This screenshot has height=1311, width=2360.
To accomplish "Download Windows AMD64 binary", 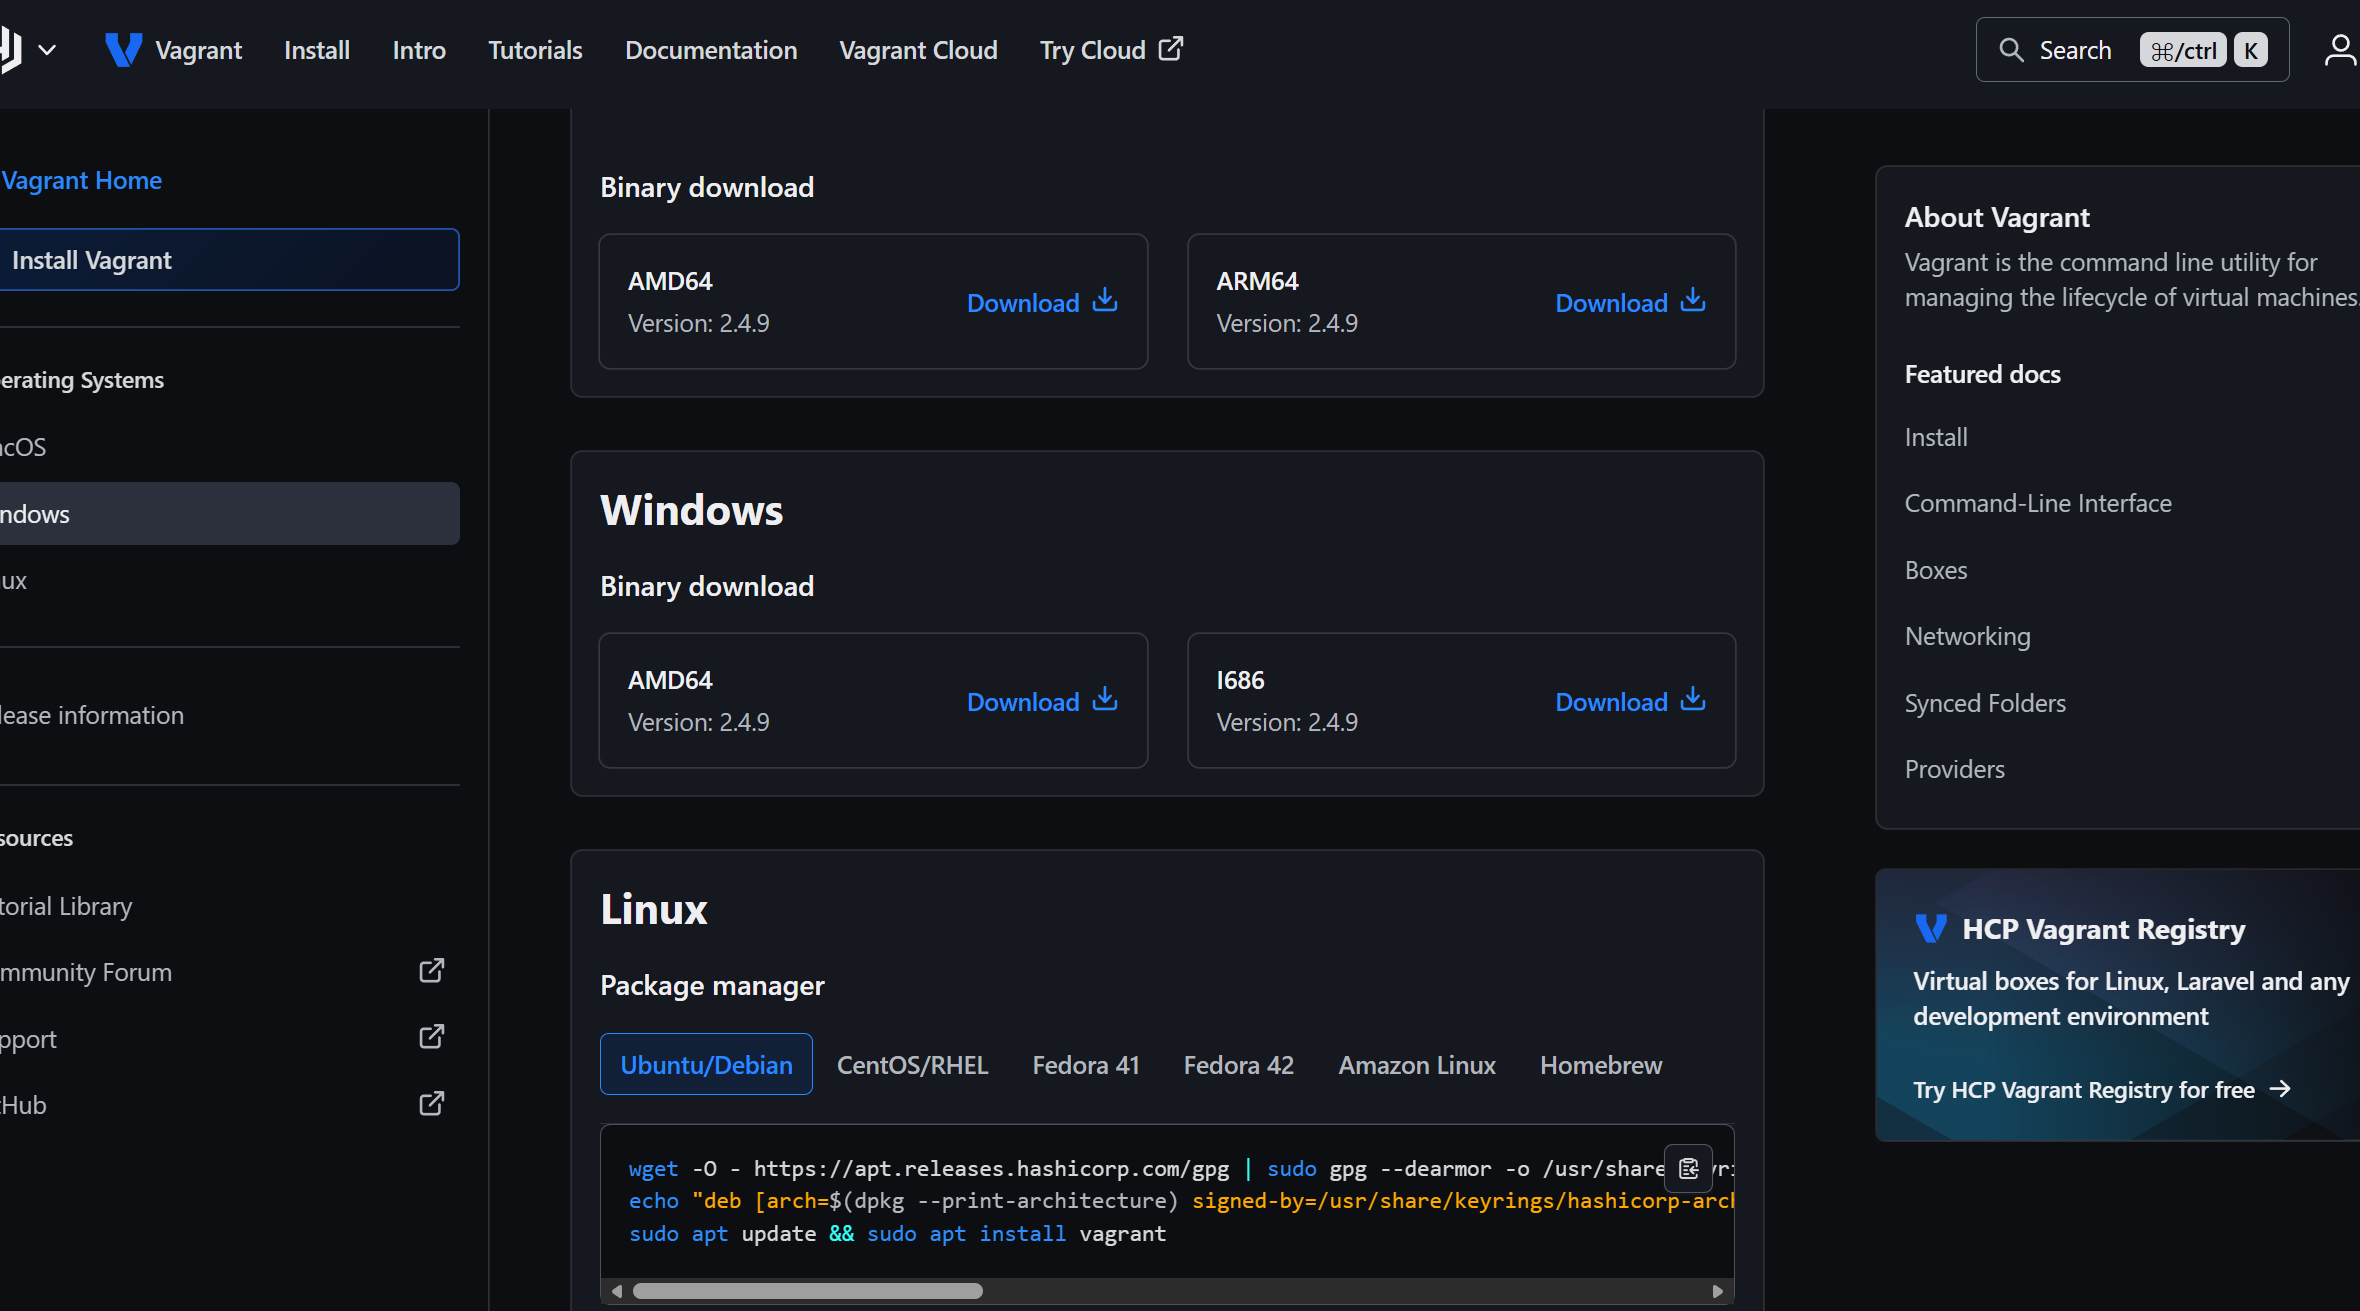I will 1042,701.
